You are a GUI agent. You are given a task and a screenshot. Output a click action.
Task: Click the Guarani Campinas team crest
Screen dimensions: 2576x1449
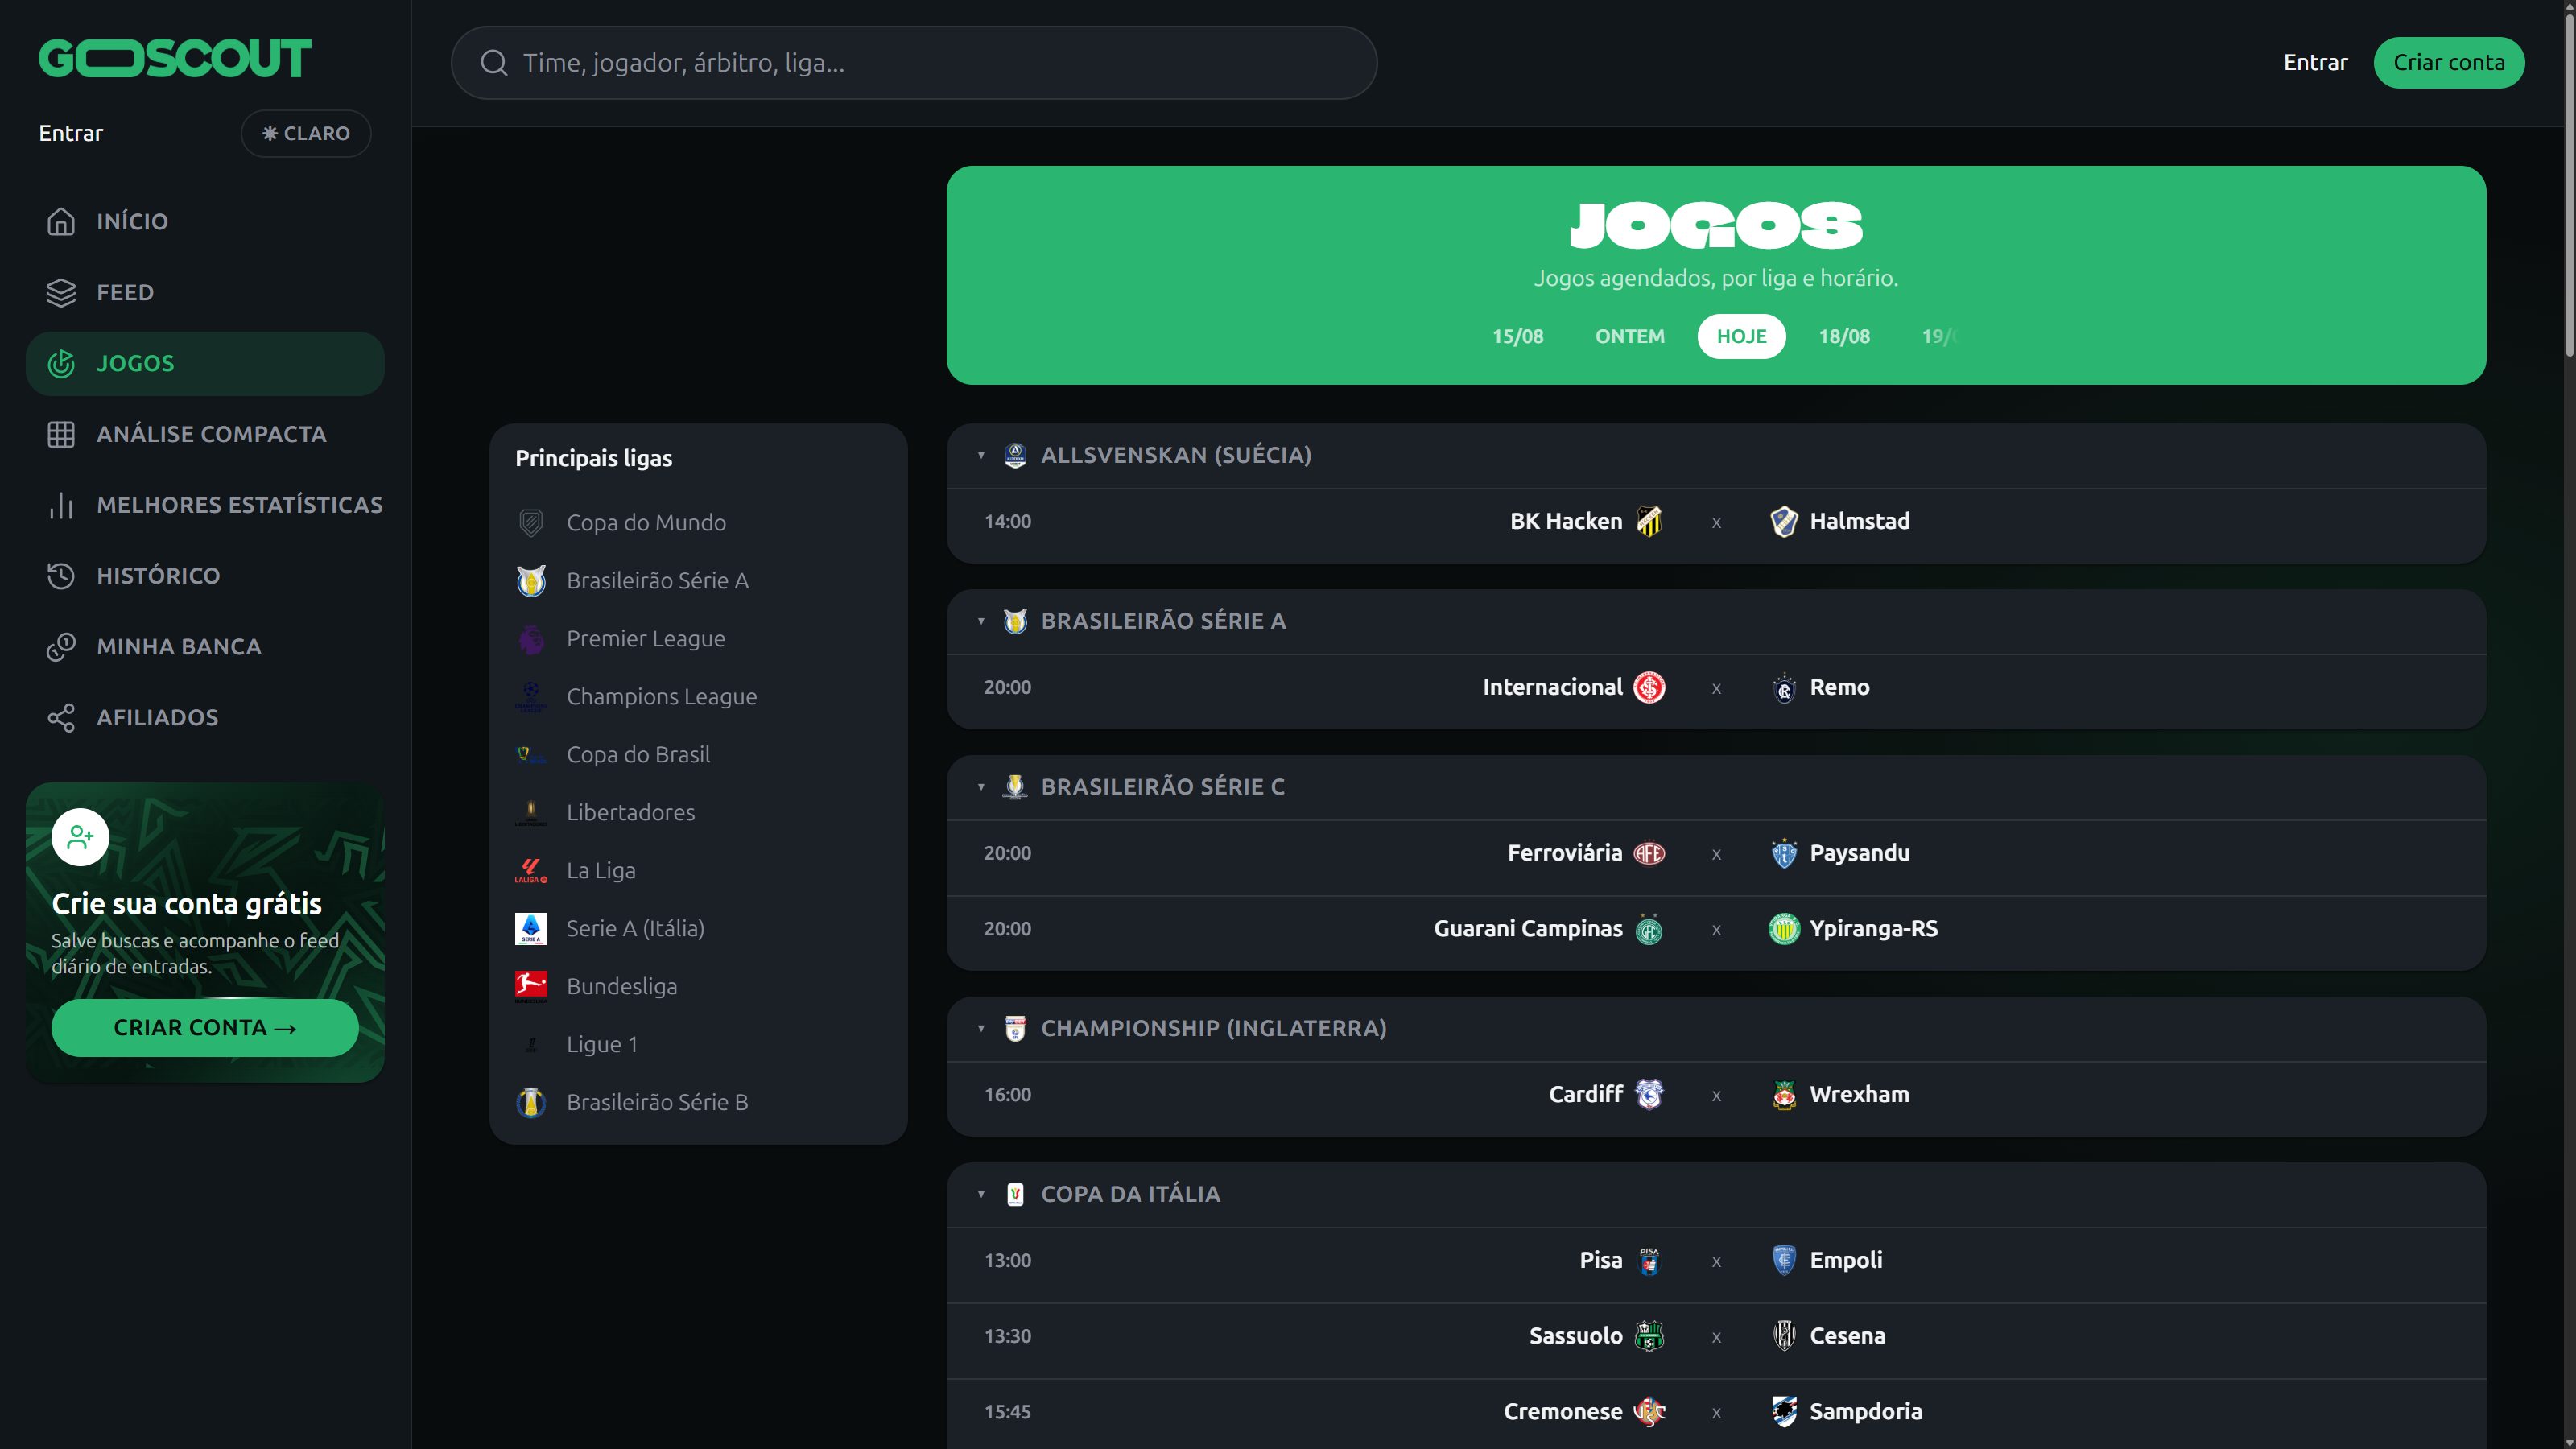click(1649, 929)
